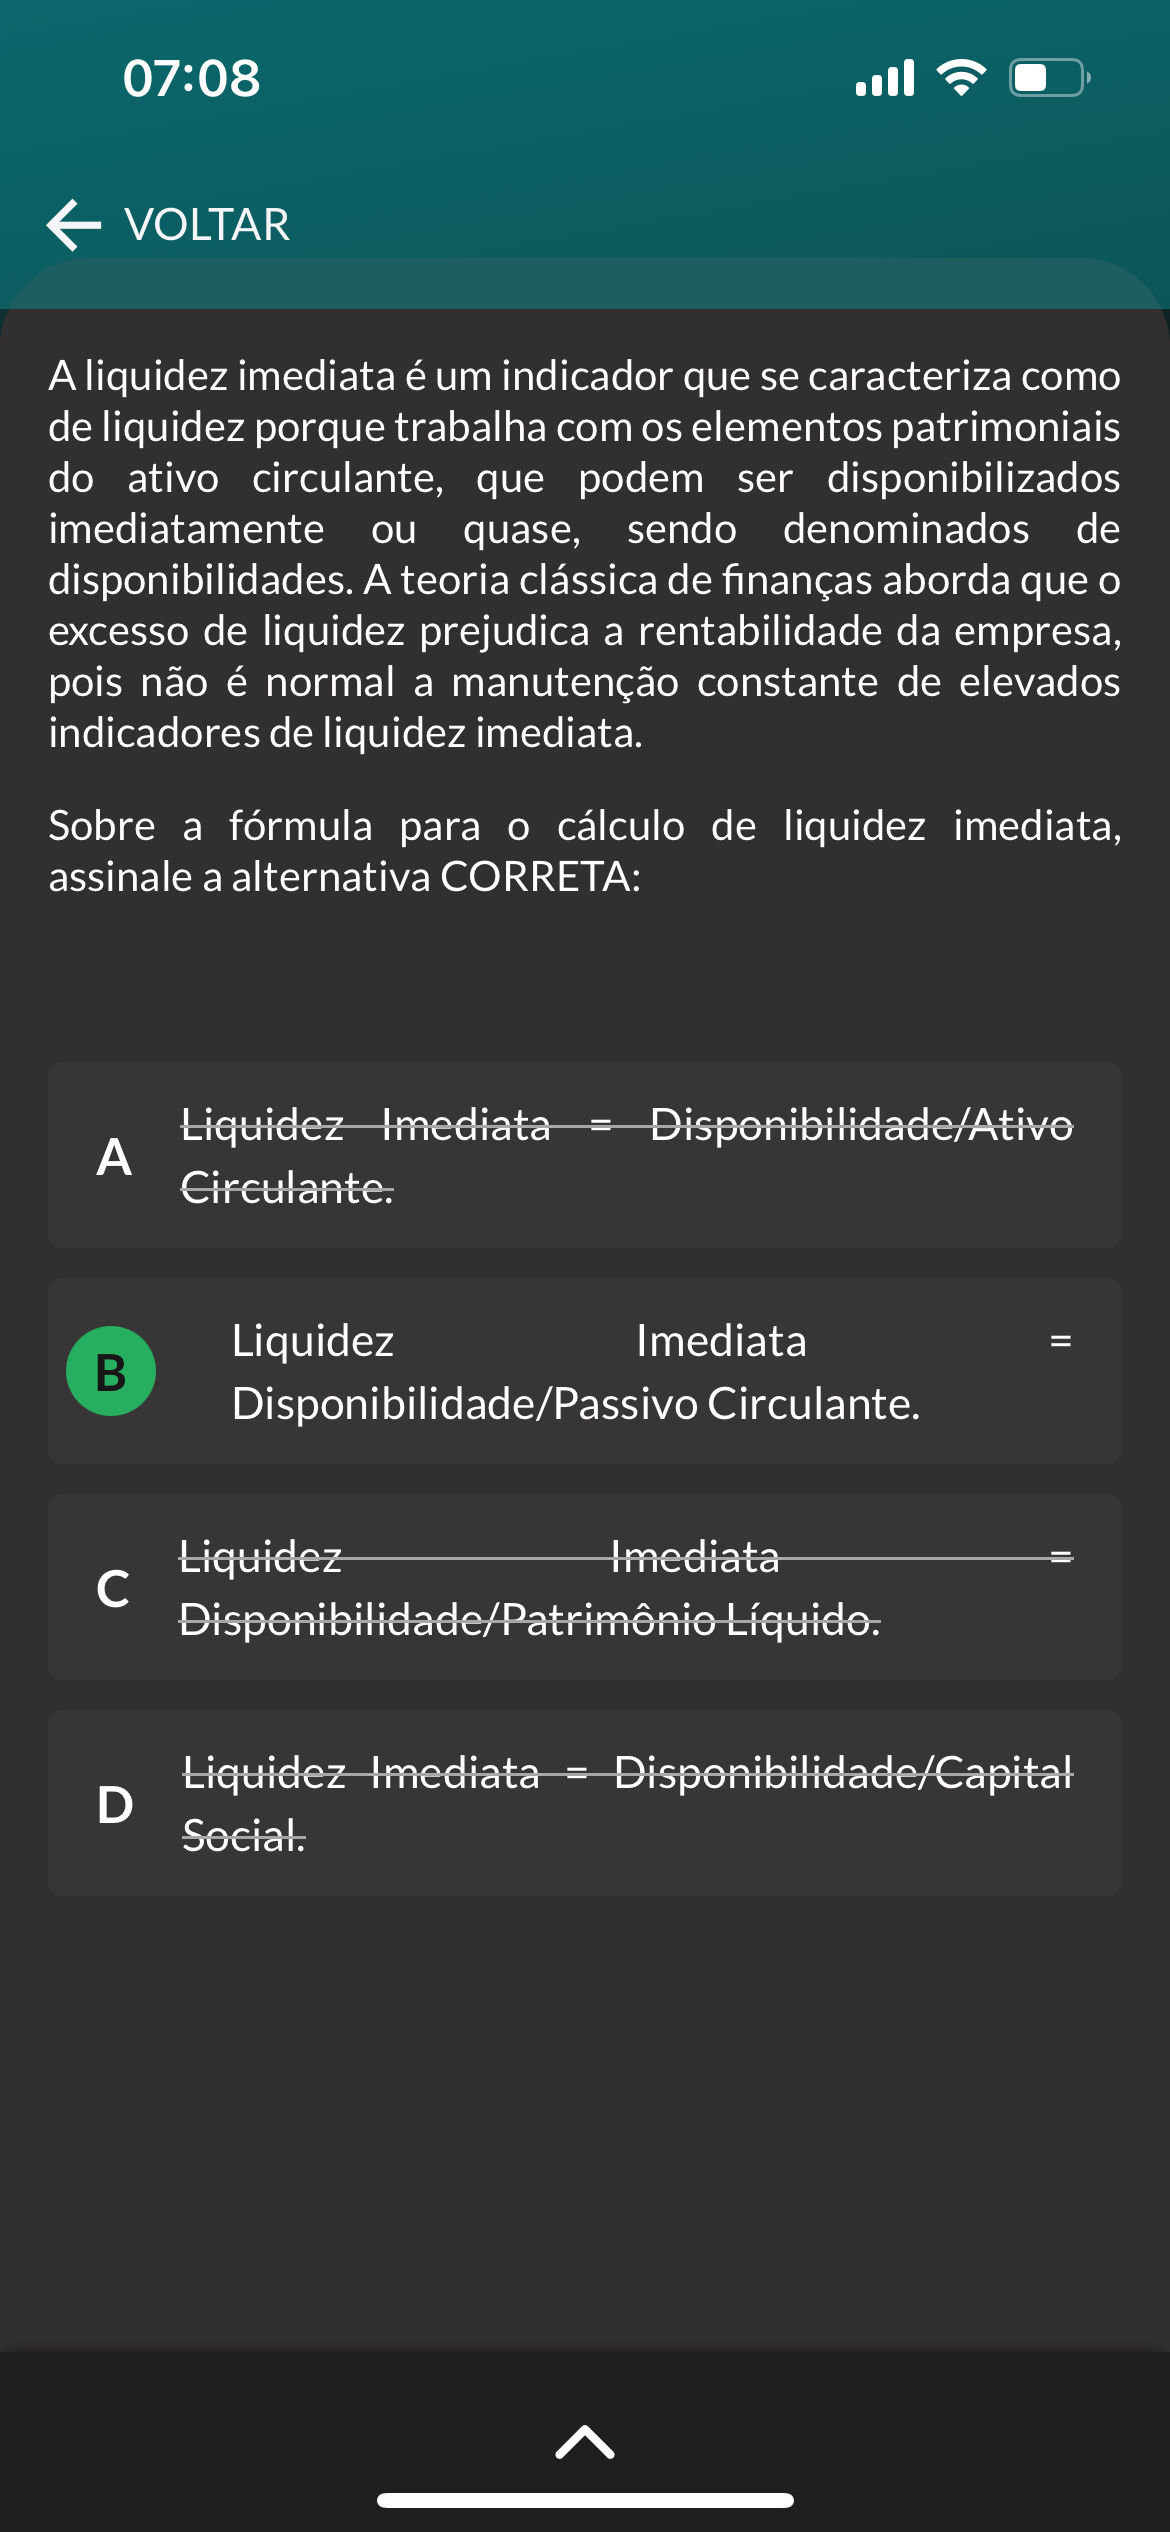Select the letter C answer marker

113,1588
